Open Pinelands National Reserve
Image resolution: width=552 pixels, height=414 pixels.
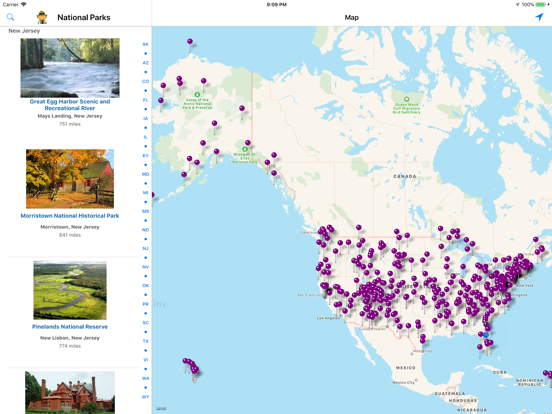point(70,327)
